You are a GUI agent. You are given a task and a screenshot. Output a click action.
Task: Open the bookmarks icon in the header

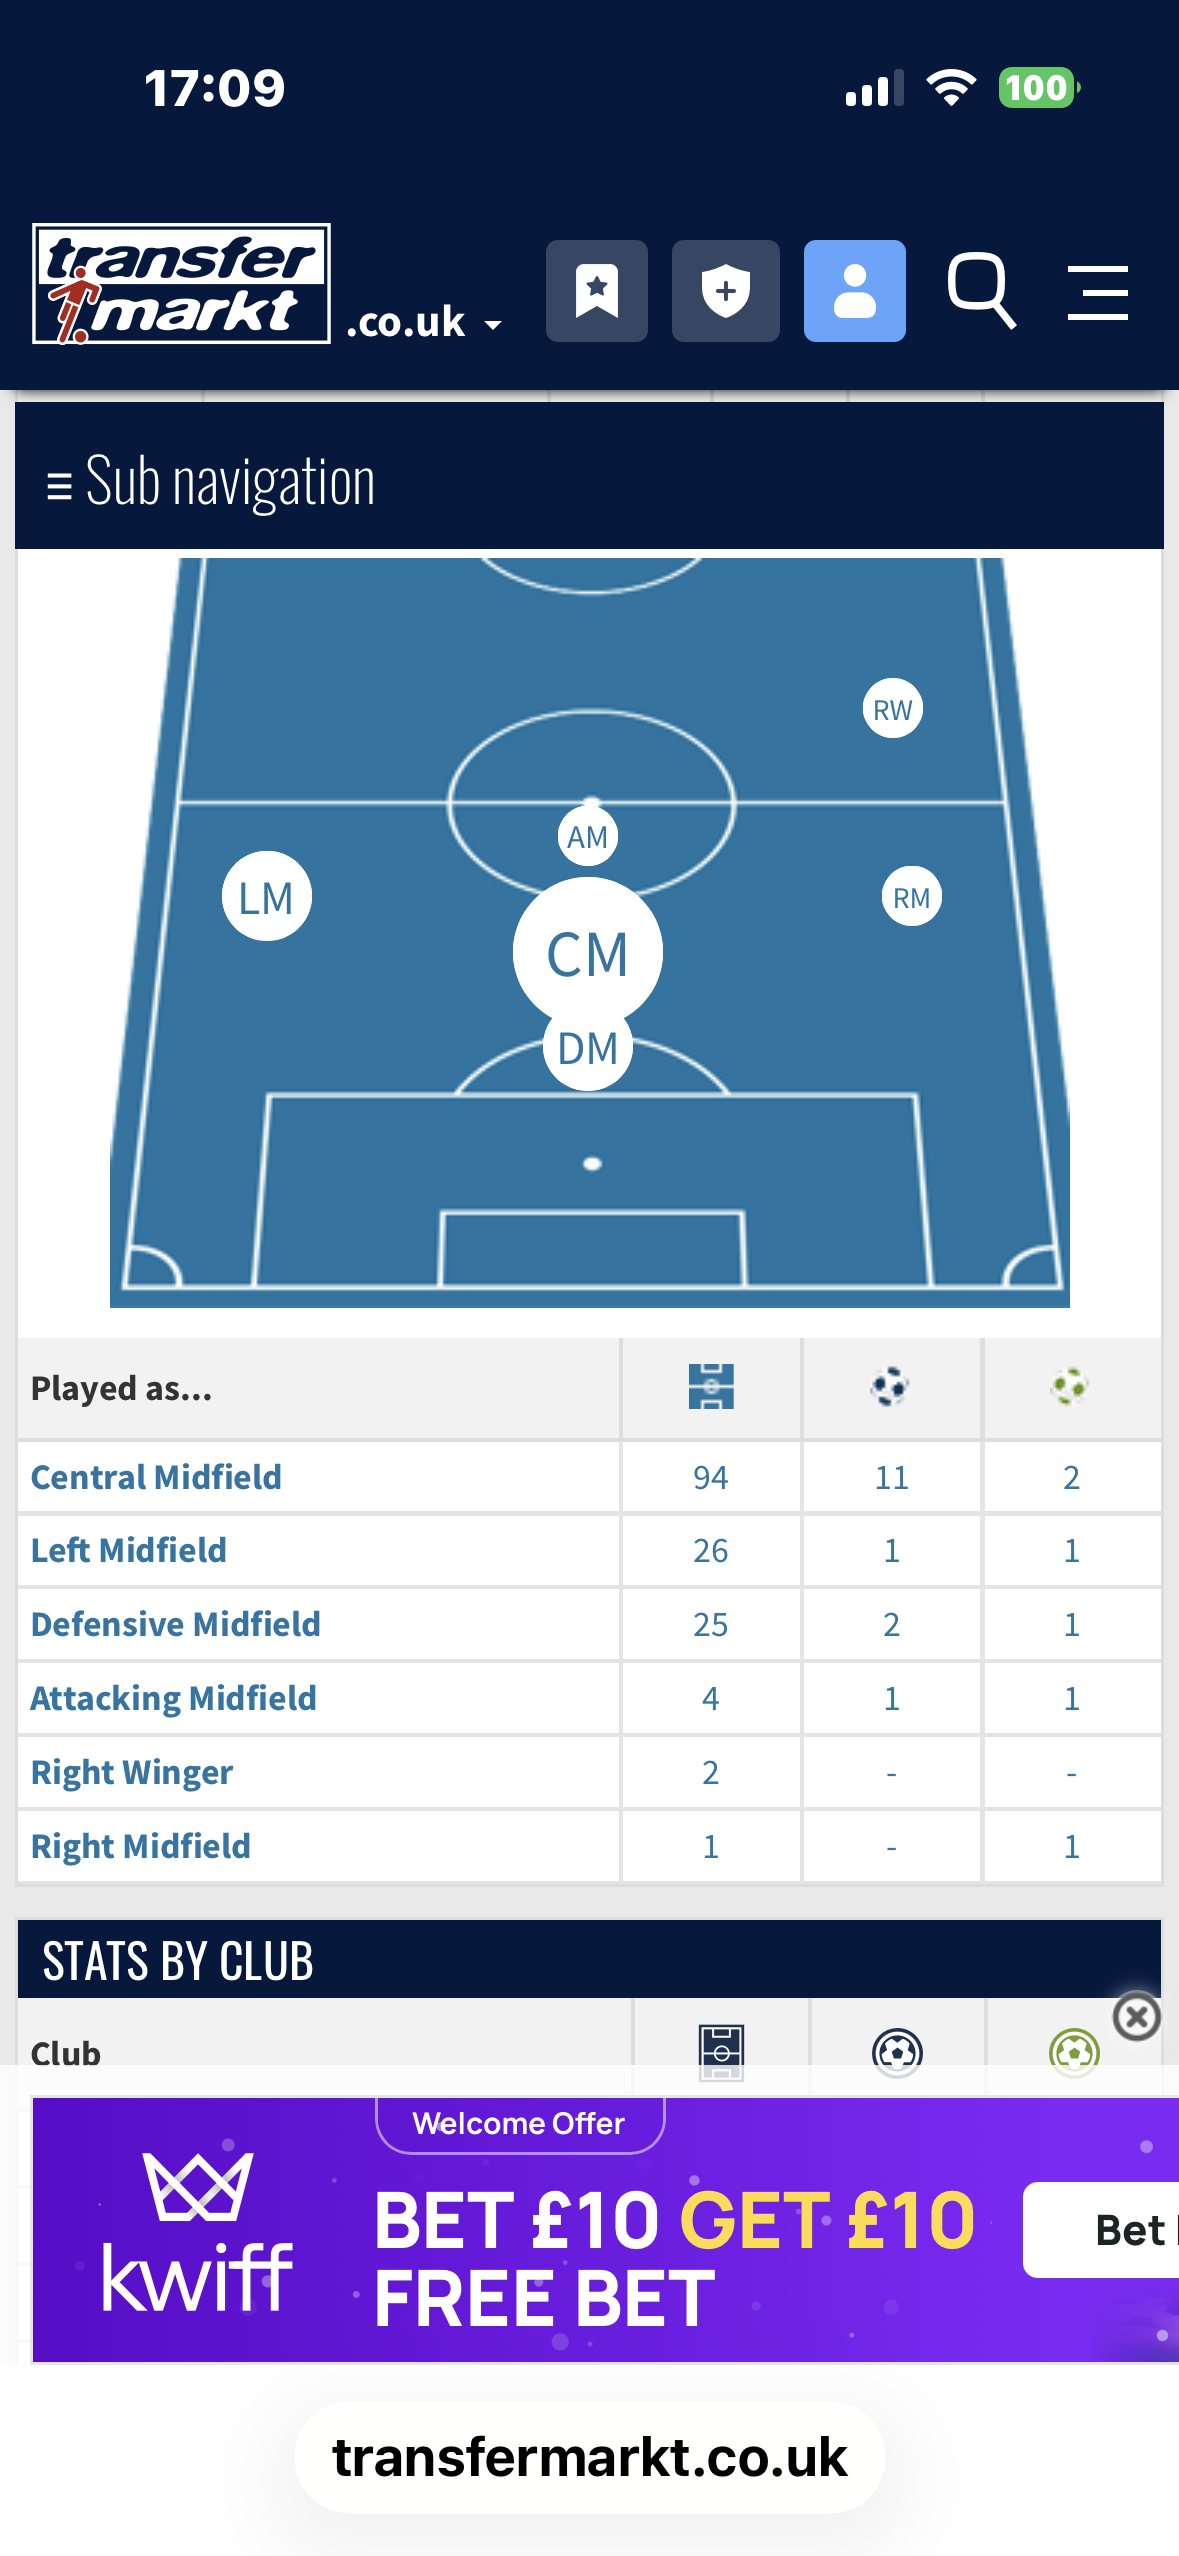click(597, 291)
